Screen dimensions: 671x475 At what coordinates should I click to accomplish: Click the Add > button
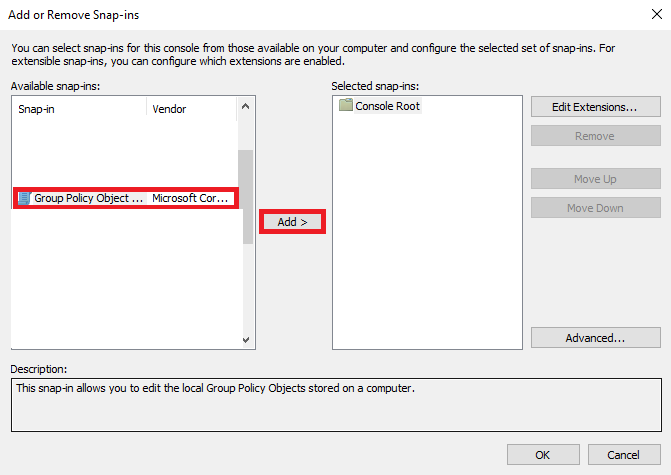[x=292, y=222]
